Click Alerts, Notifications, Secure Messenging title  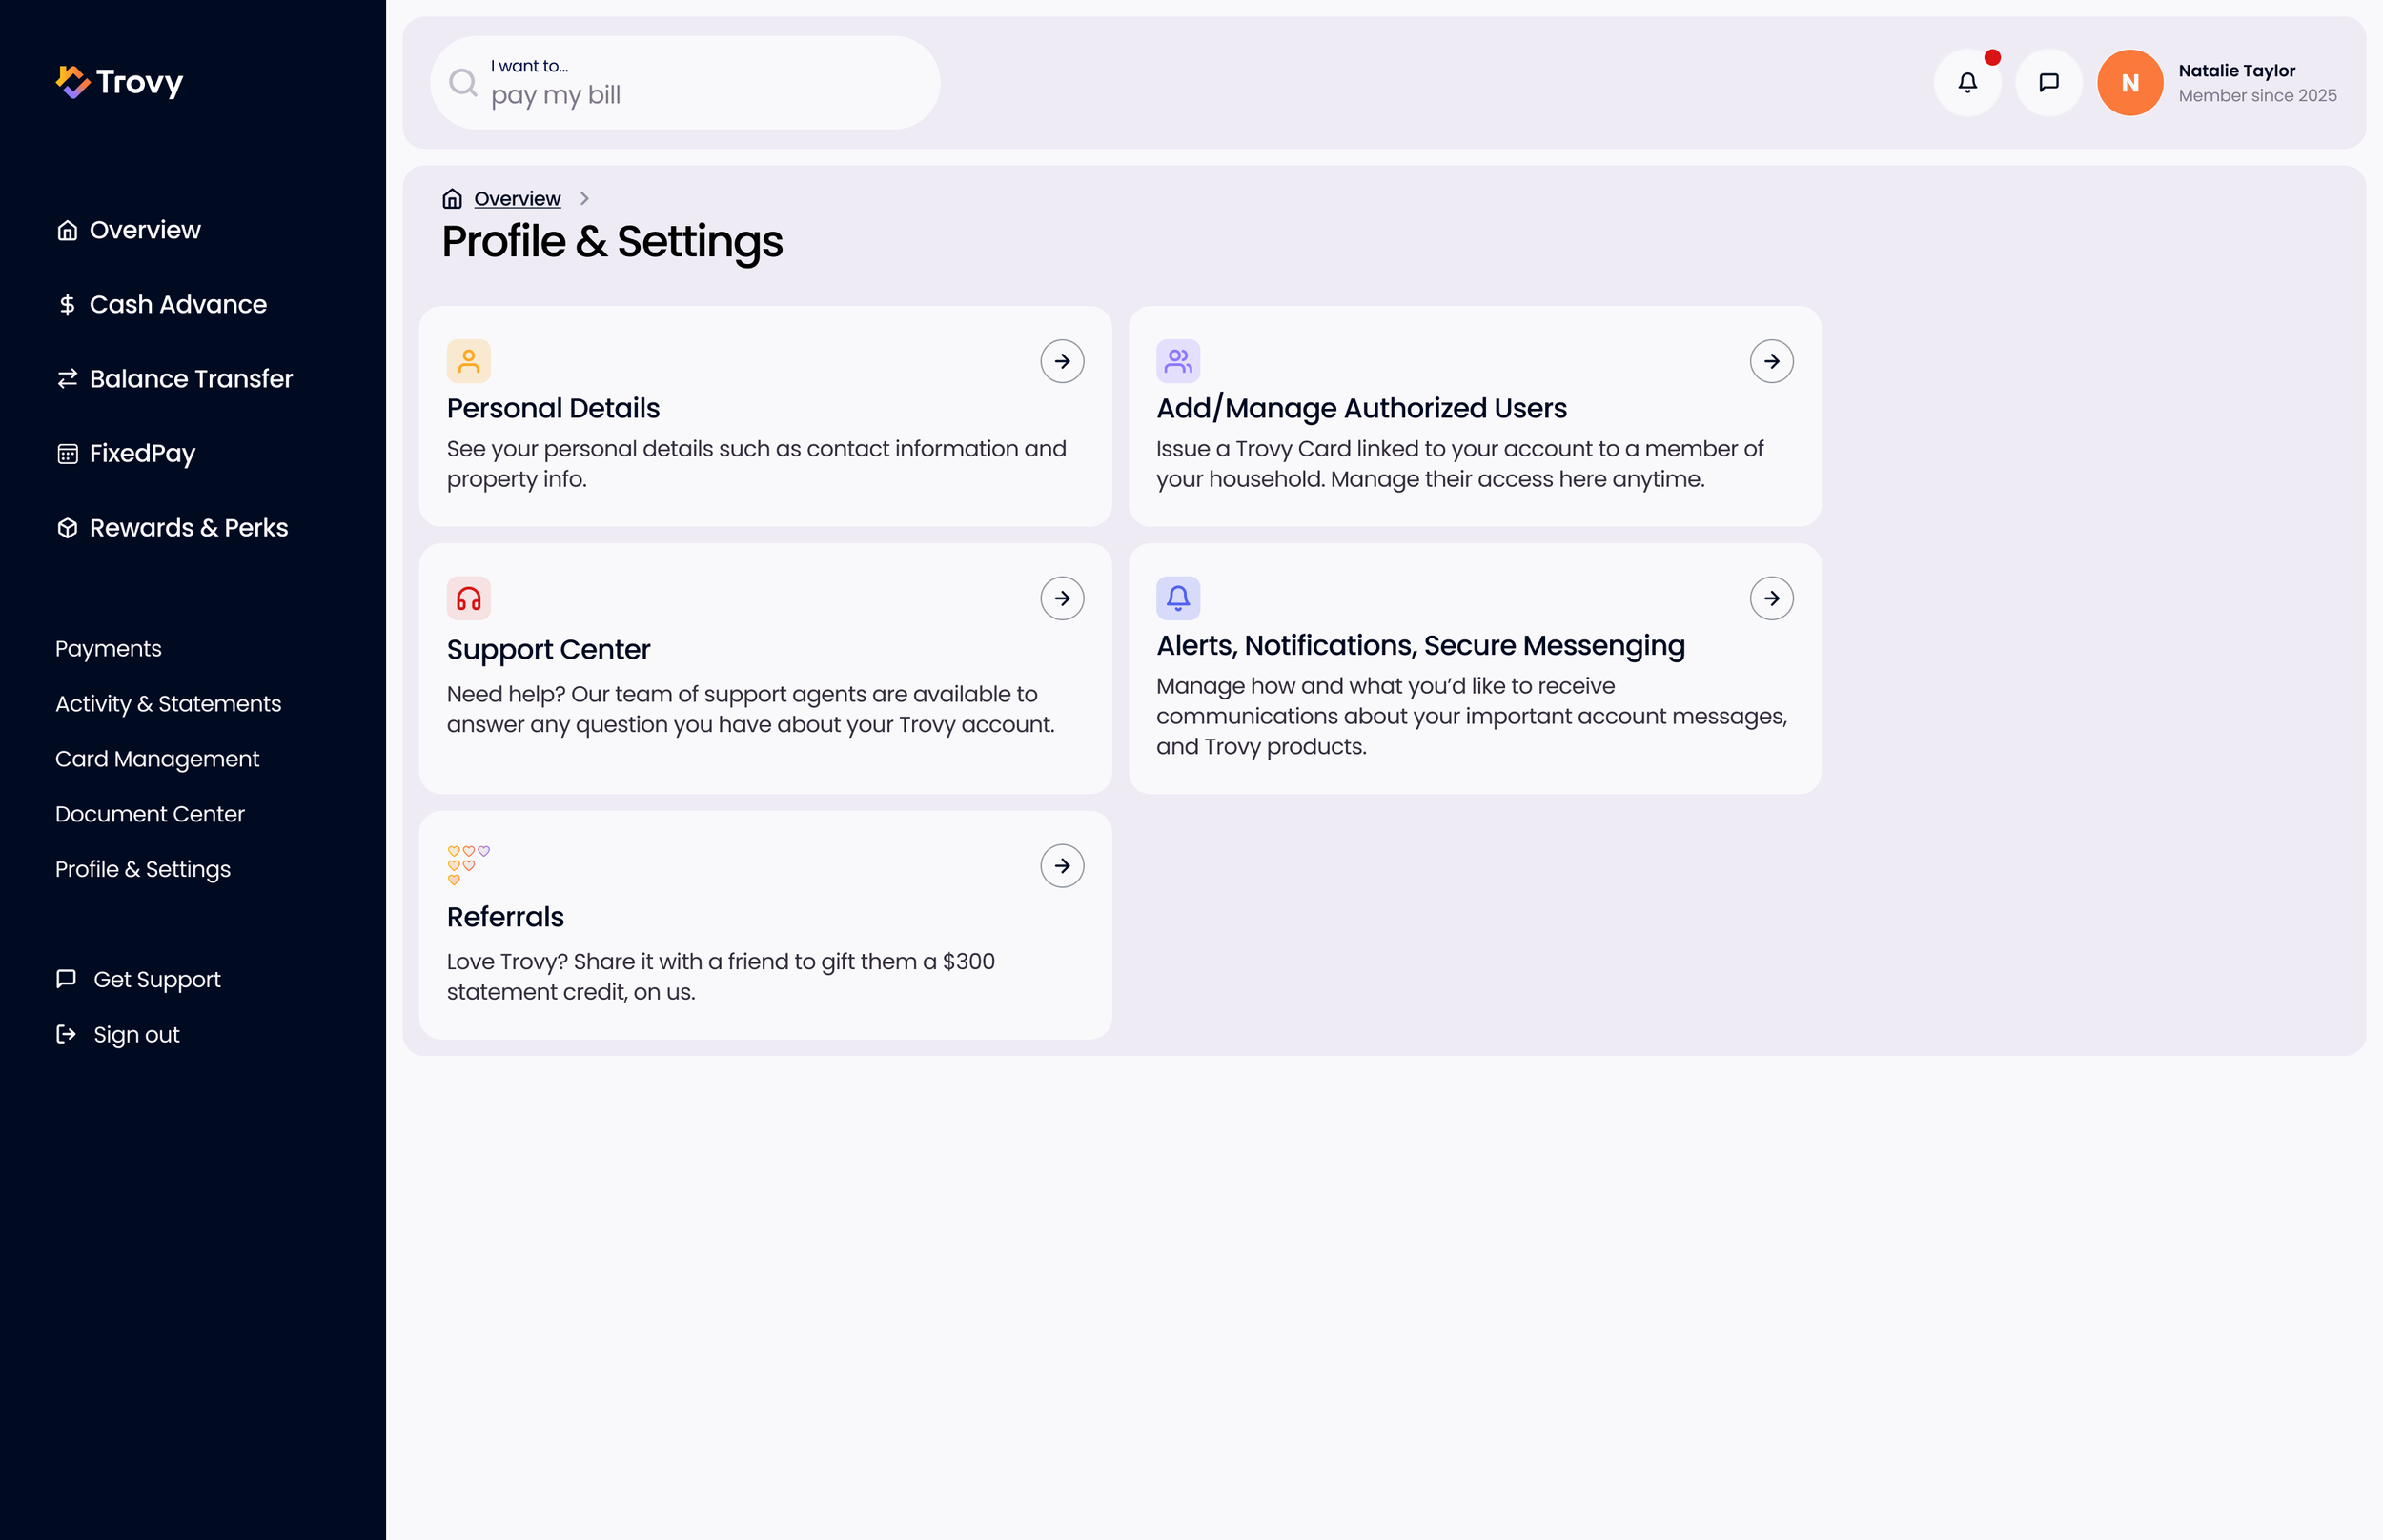(x=1420, y=646)
